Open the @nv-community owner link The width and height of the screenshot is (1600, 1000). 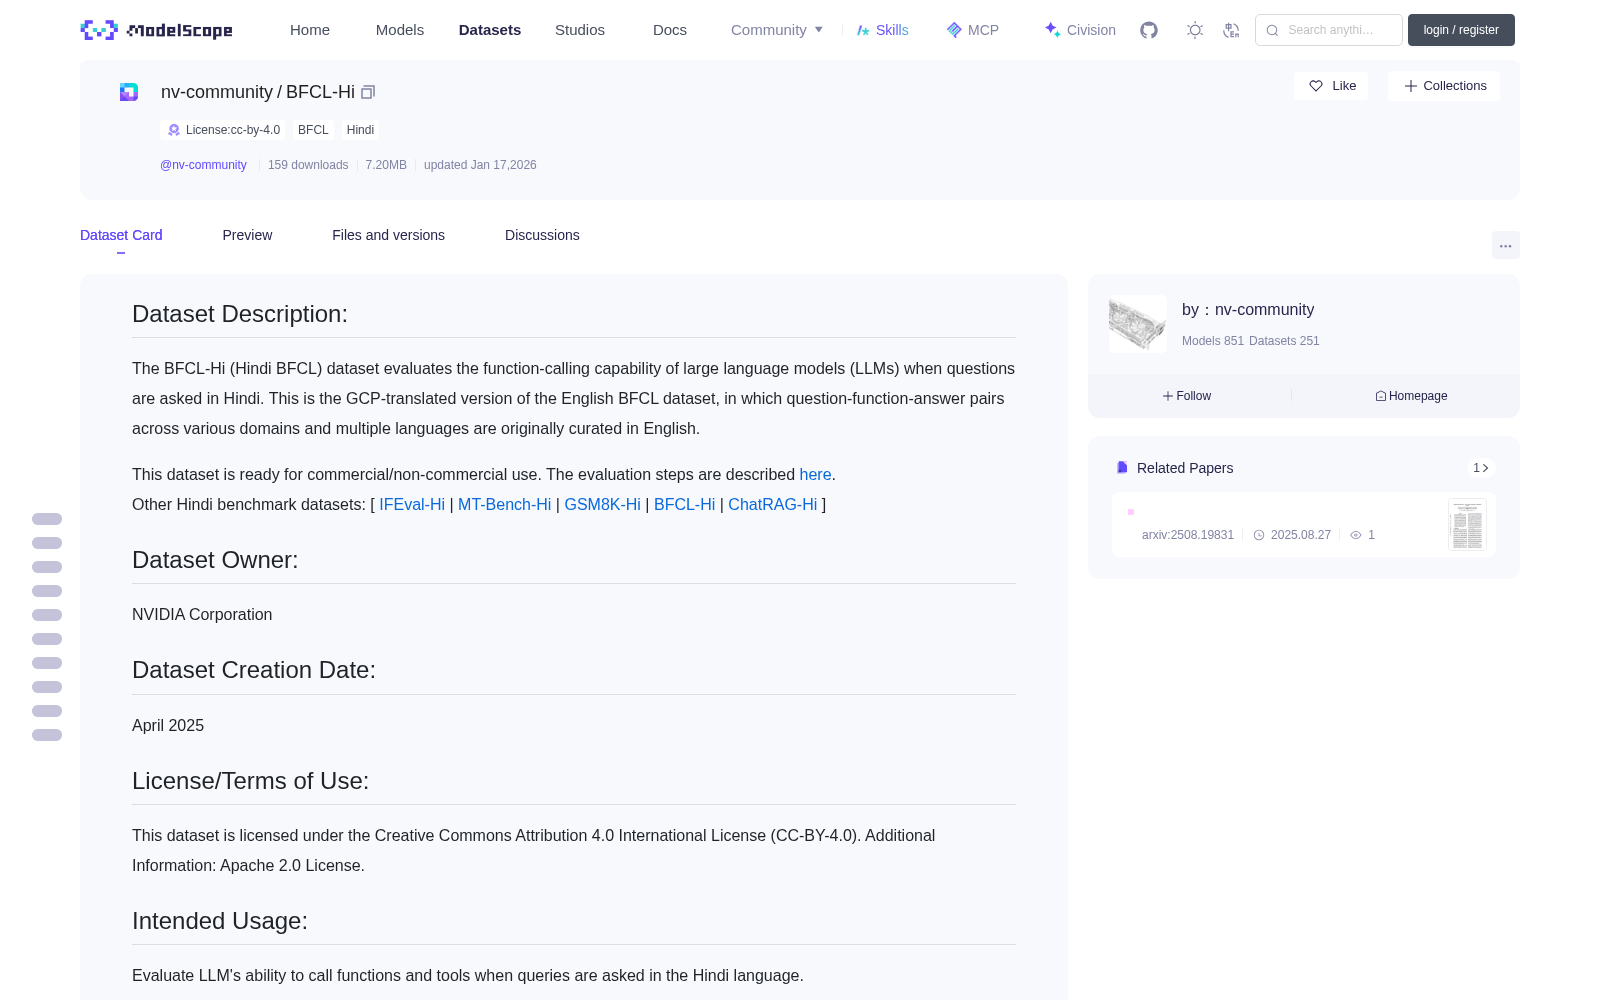(x=203, y=165)
